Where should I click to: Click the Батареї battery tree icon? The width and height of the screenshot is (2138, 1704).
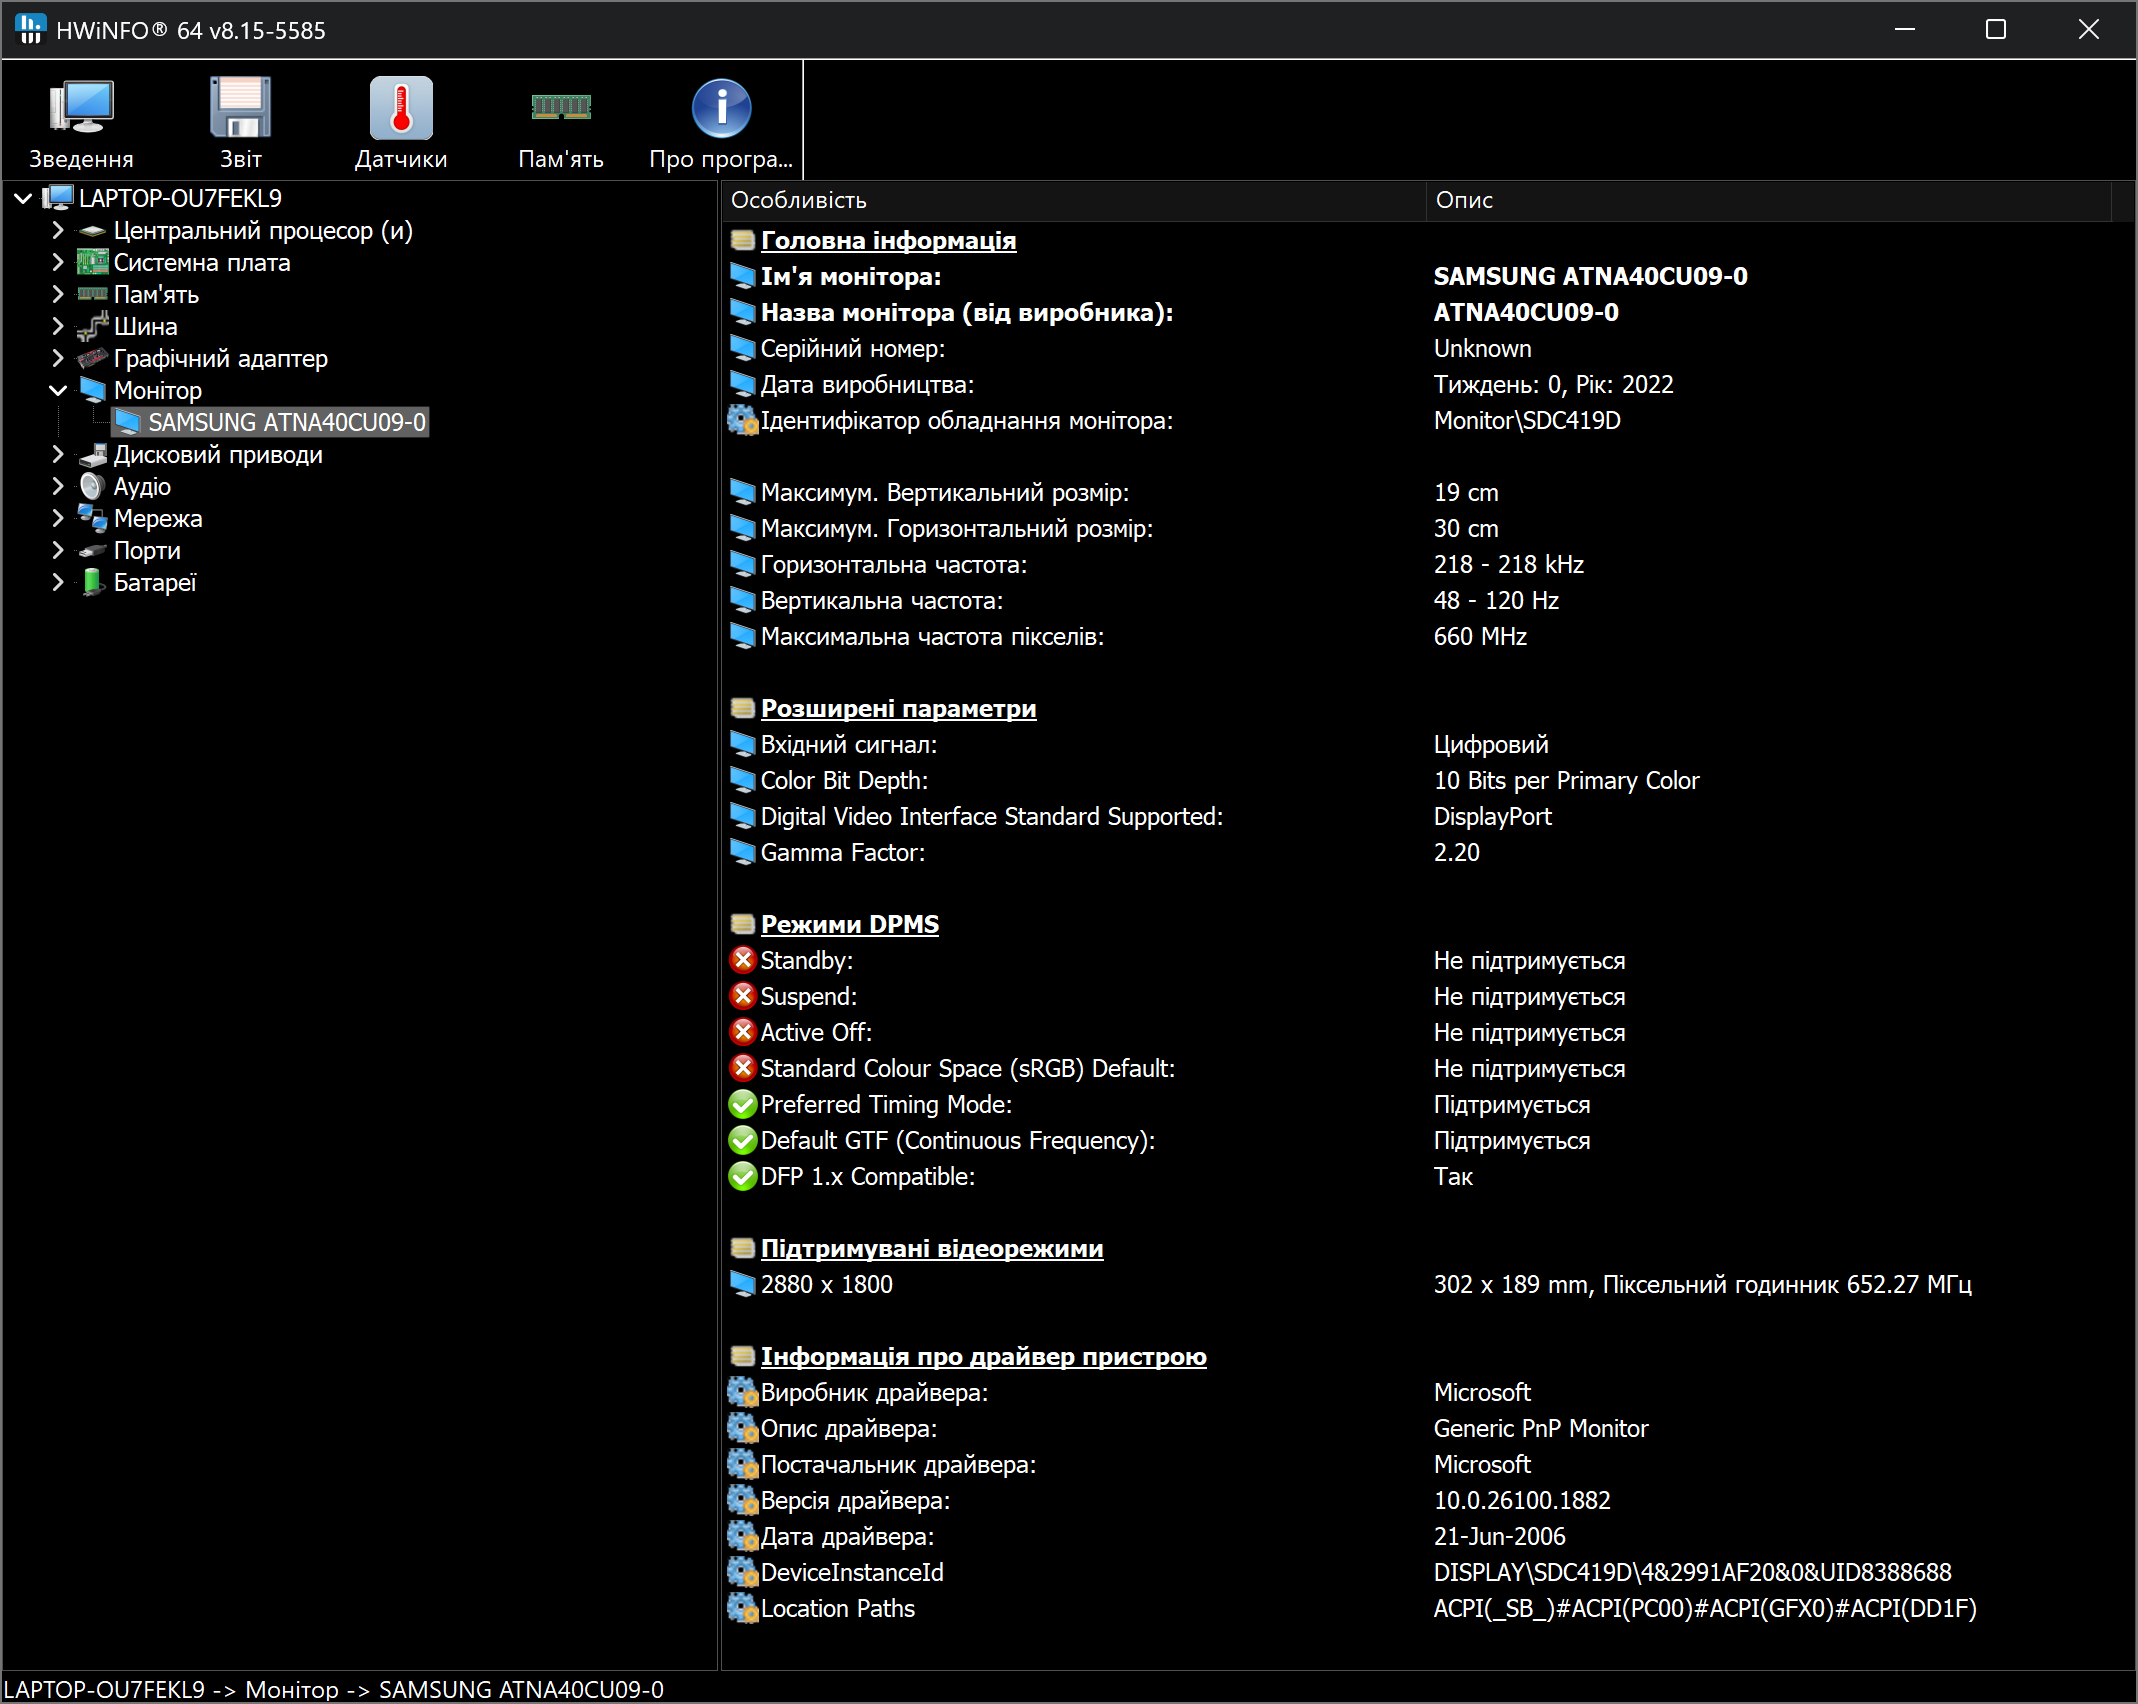click(92, 583)
